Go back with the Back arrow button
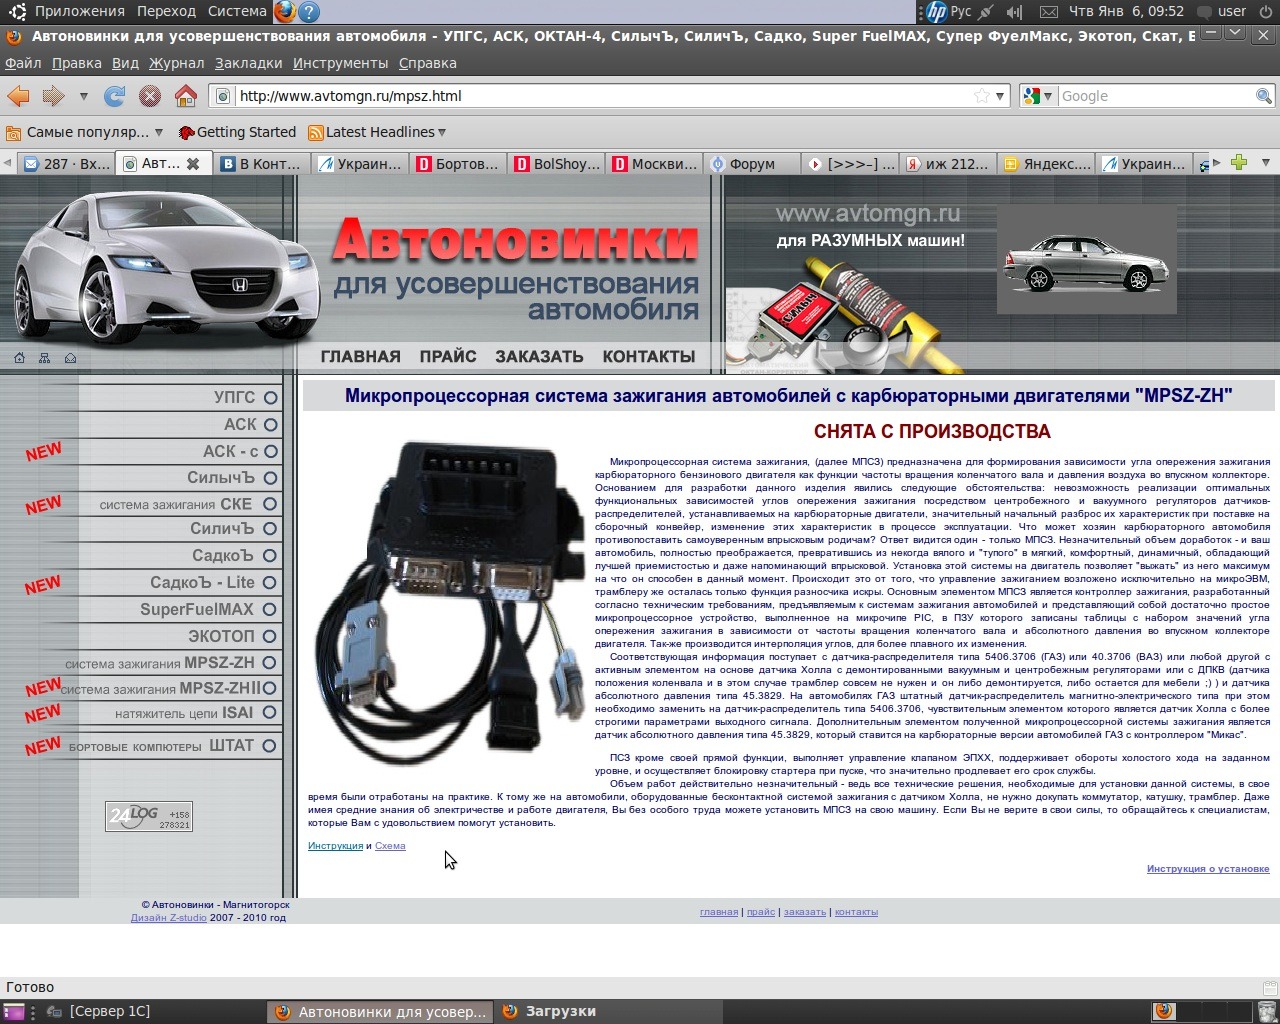This screenshot has width=1280, height=1024. click(18, 96)
